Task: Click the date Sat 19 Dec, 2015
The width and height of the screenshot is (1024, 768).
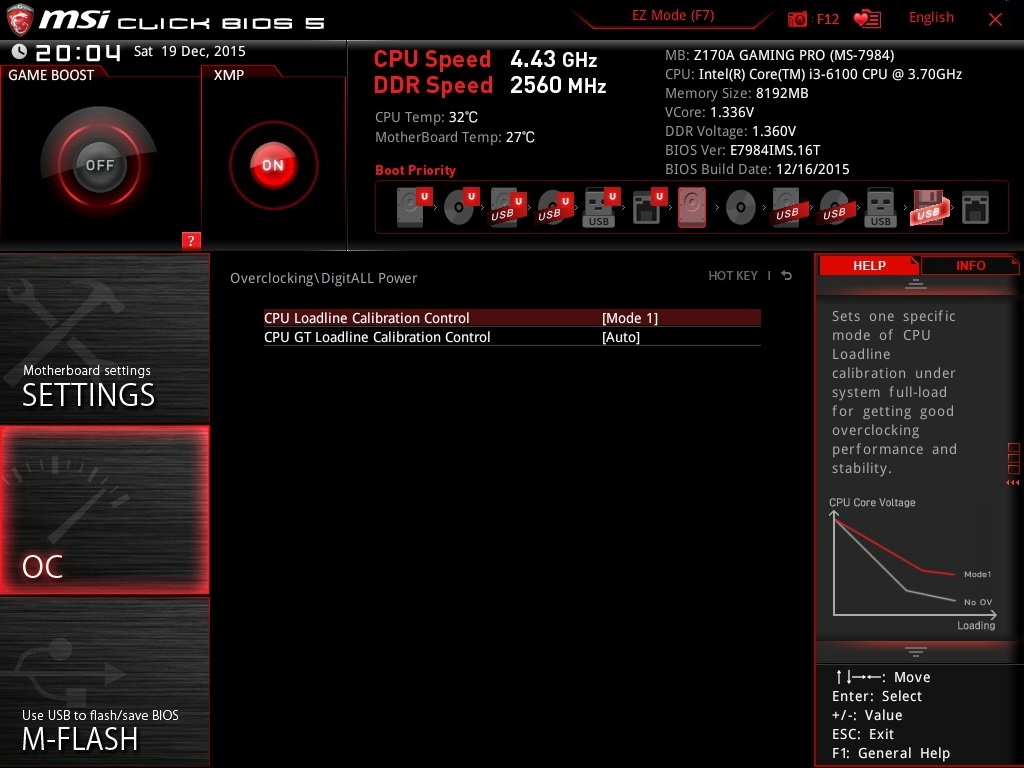Action: click(x=189, y=52)
